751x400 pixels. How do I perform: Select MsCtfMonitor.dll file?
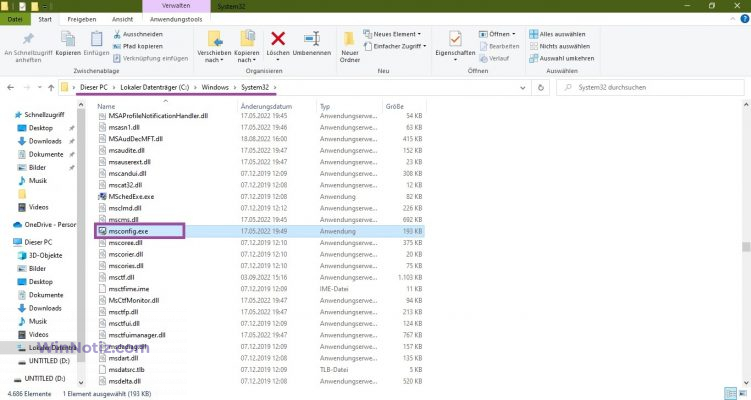(x=129, y=300)
